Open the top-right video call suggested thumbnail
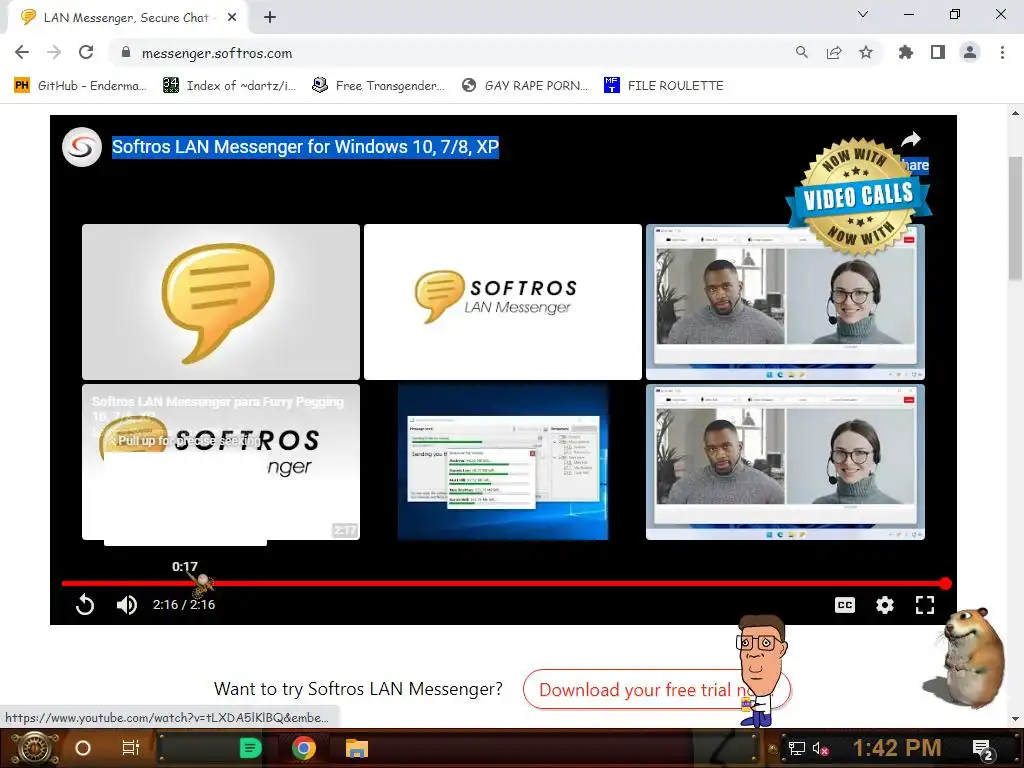1024x768 pixels. click(785, 302)
